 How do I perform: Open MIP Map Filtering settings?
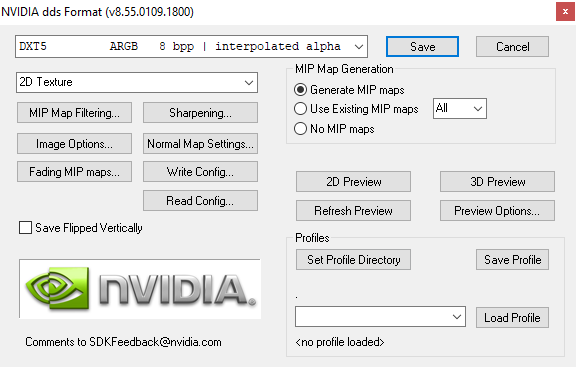click(x=74, y=113)
